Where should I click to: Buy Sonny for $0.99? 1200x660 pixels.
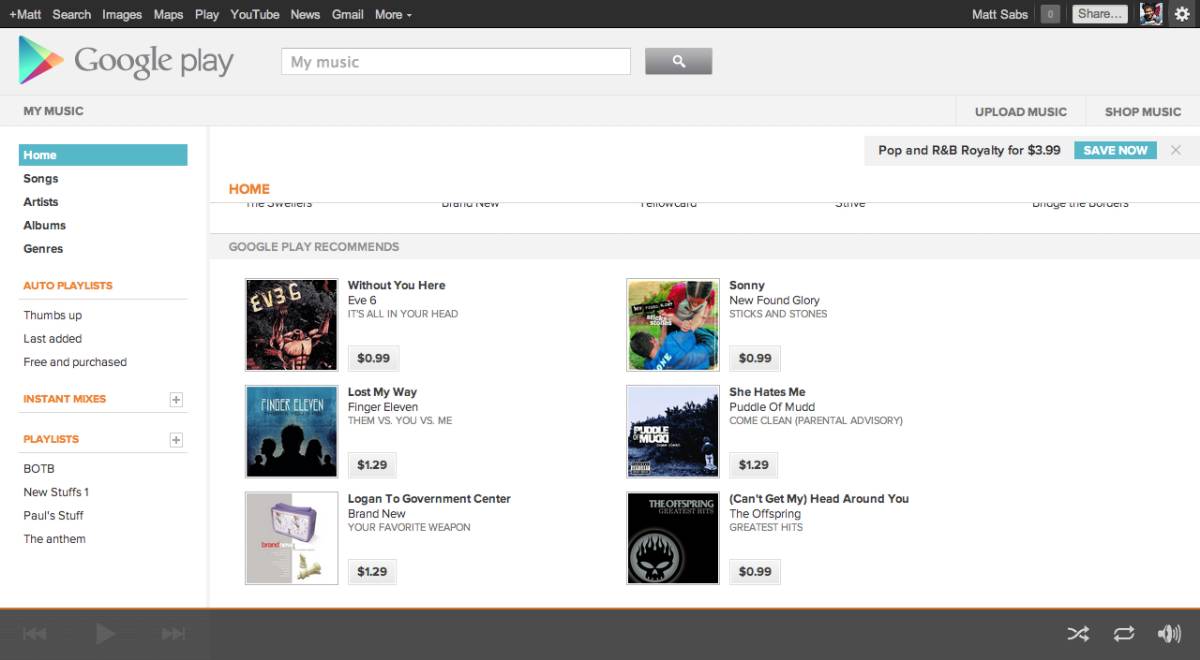pos(755,358)
